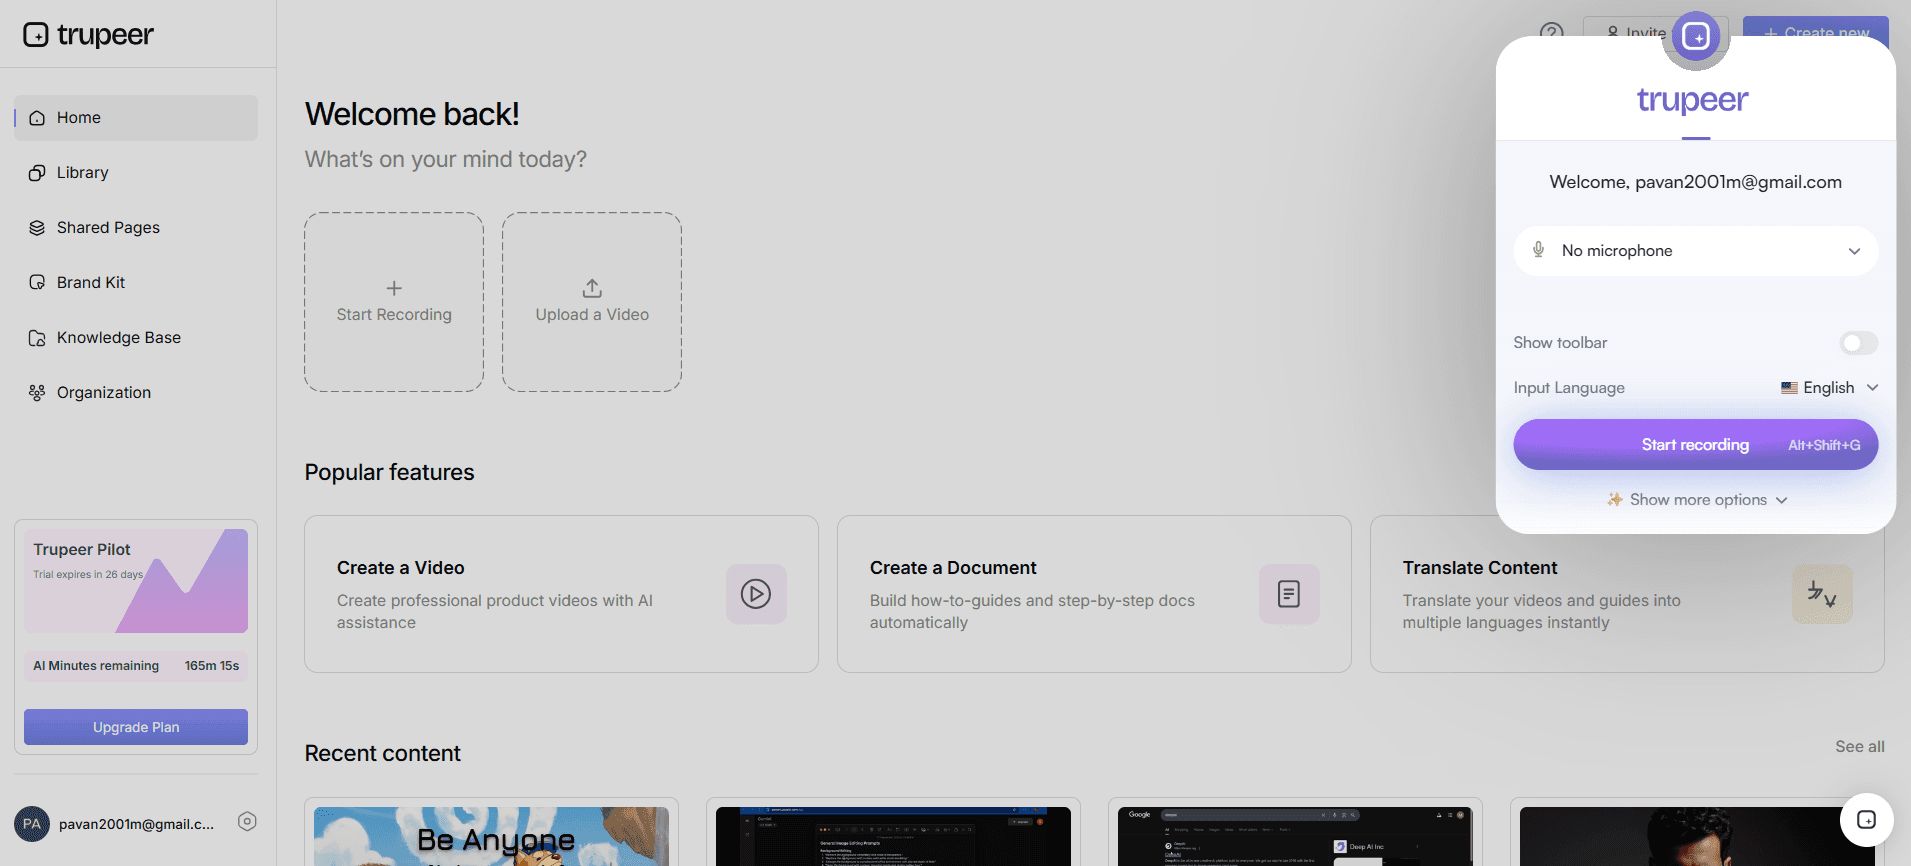Open the Input Language English dropdown
The image size is (1911, 866).
[1829, 388]
